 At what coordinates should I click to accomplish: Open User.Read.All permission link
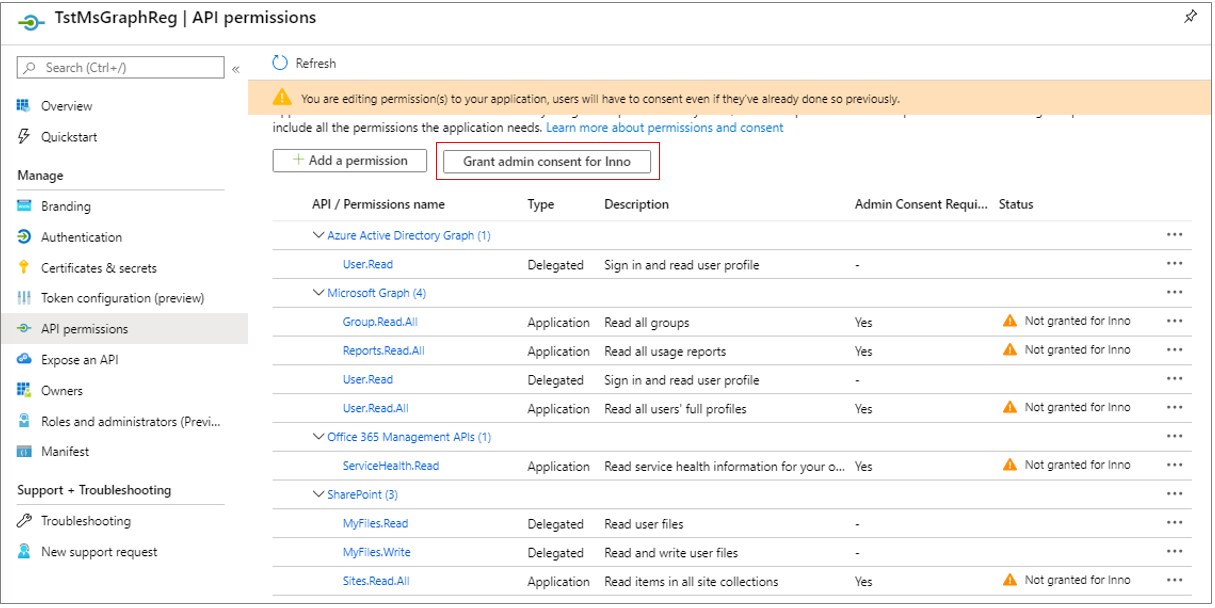(375, 408)
